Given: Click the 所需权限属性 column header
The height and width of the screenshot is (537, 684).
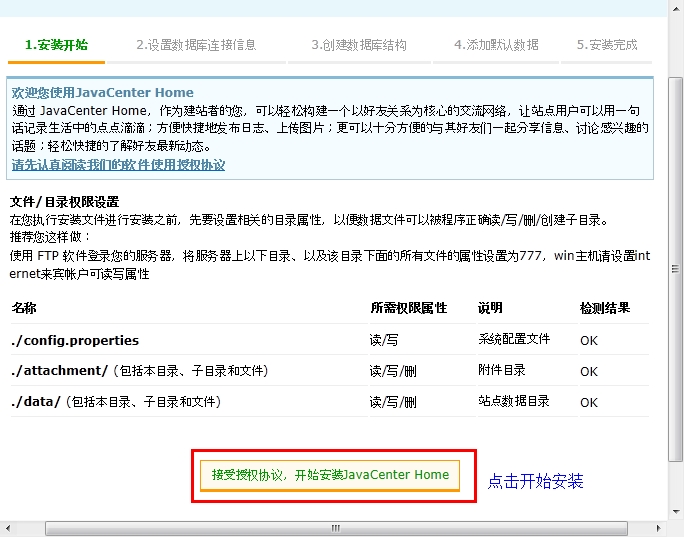Looking at the screenshot, I should 409,308.
